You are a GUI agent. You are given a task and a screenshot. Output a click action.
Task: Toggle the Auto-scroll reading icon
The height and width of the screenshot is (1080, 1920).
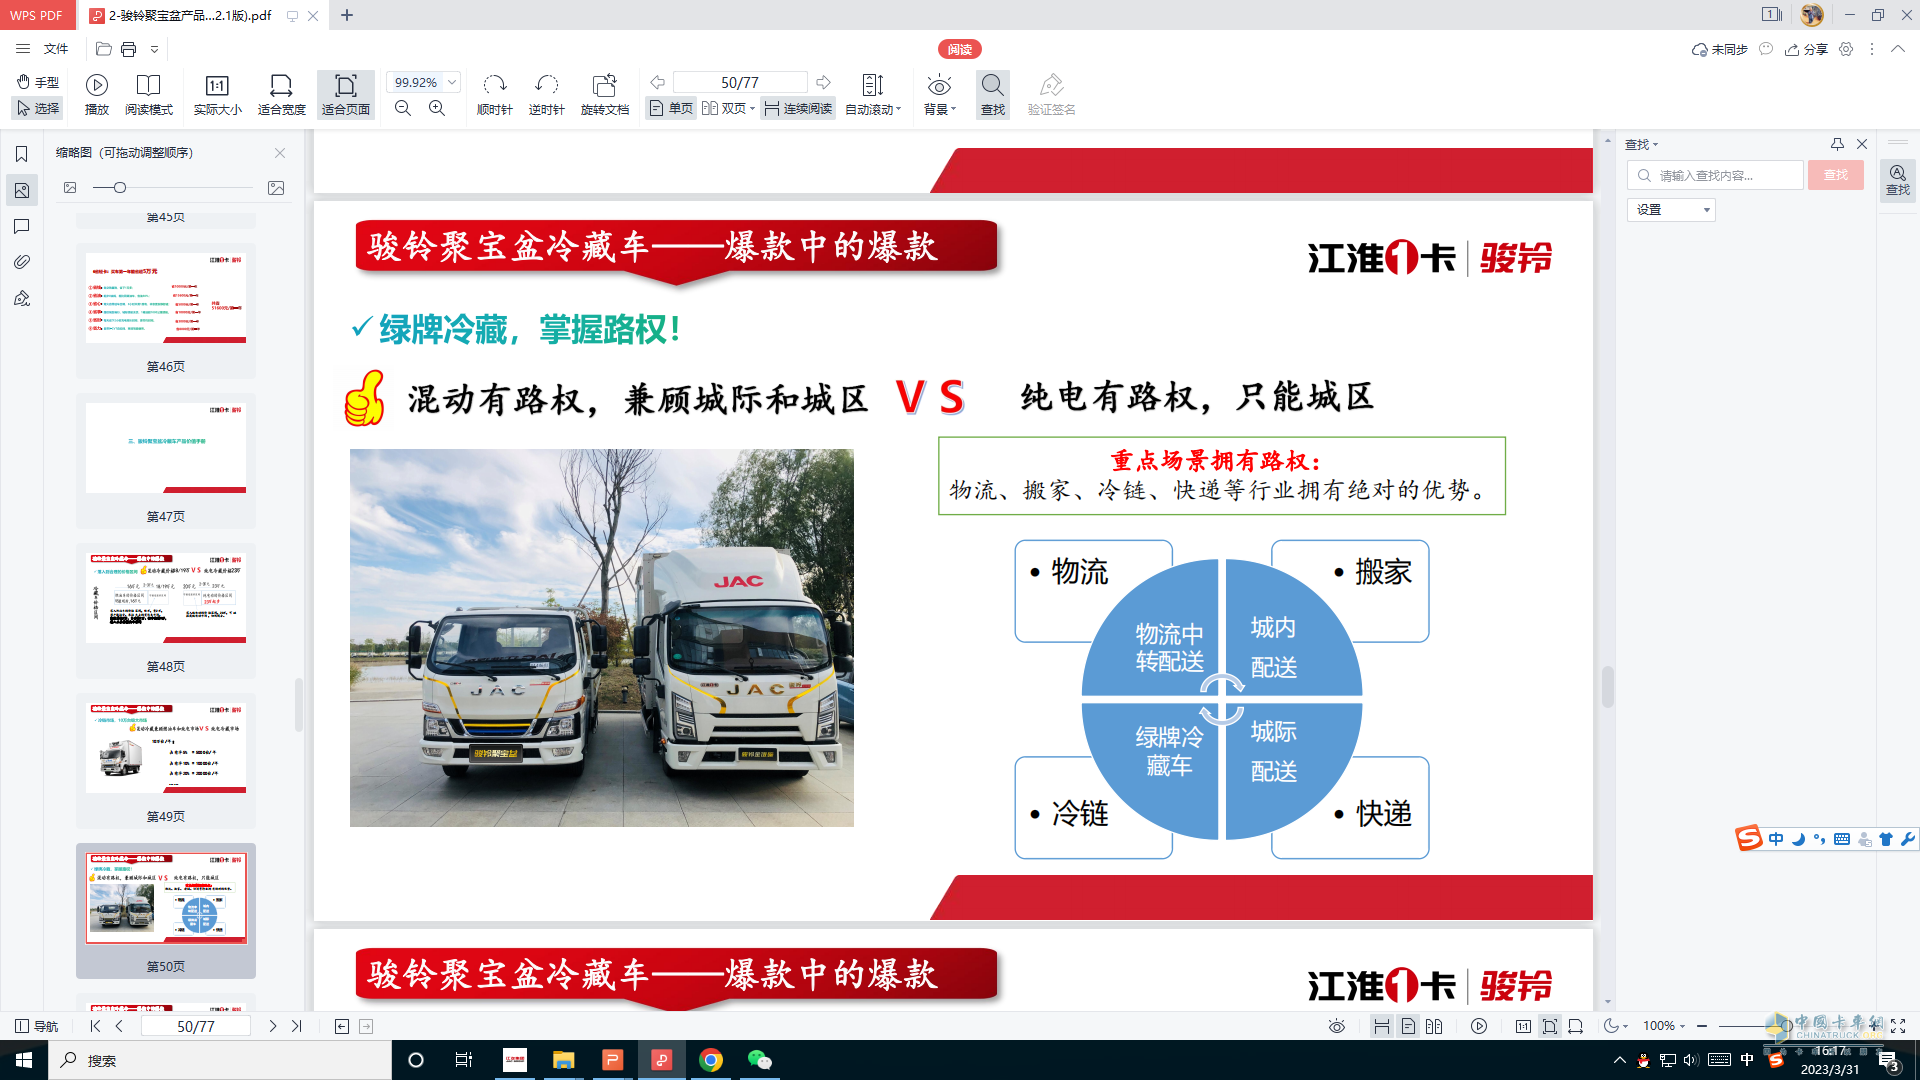click(x=869, y=92)
